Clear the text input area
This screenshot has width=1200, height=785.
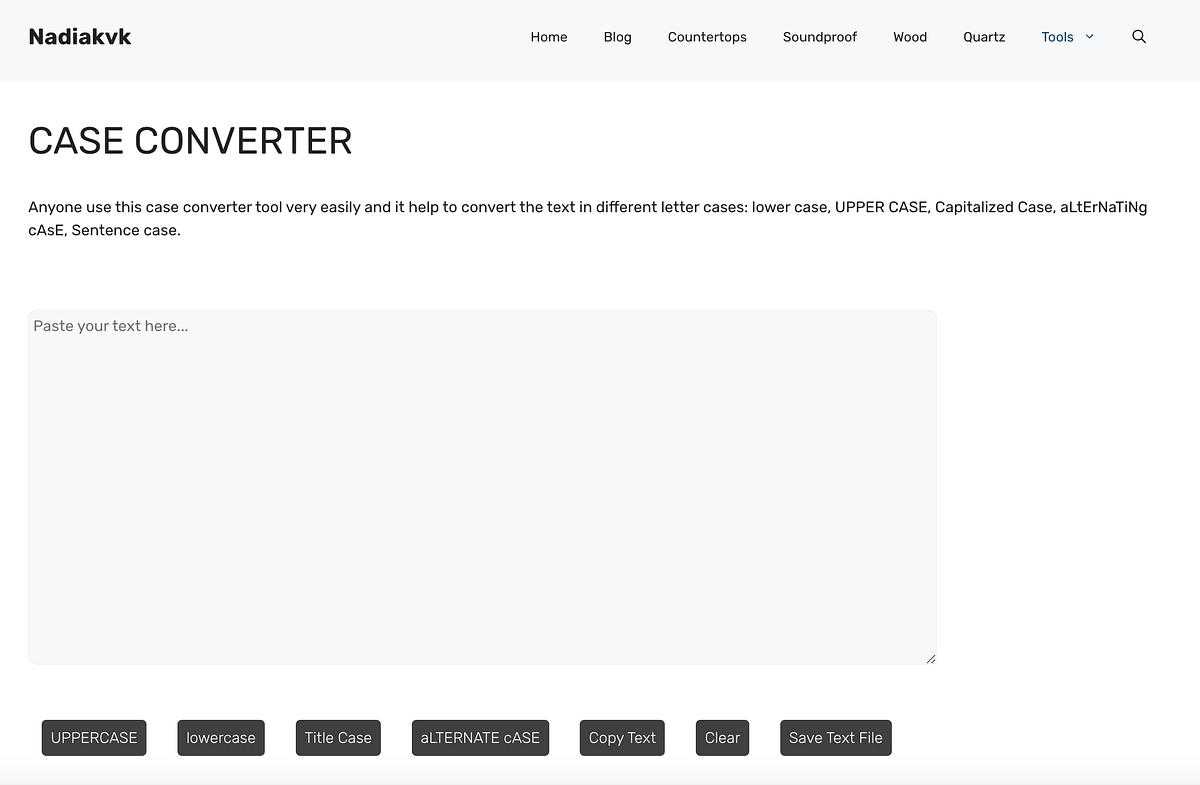pyautogui.click(x=722, y=737)
